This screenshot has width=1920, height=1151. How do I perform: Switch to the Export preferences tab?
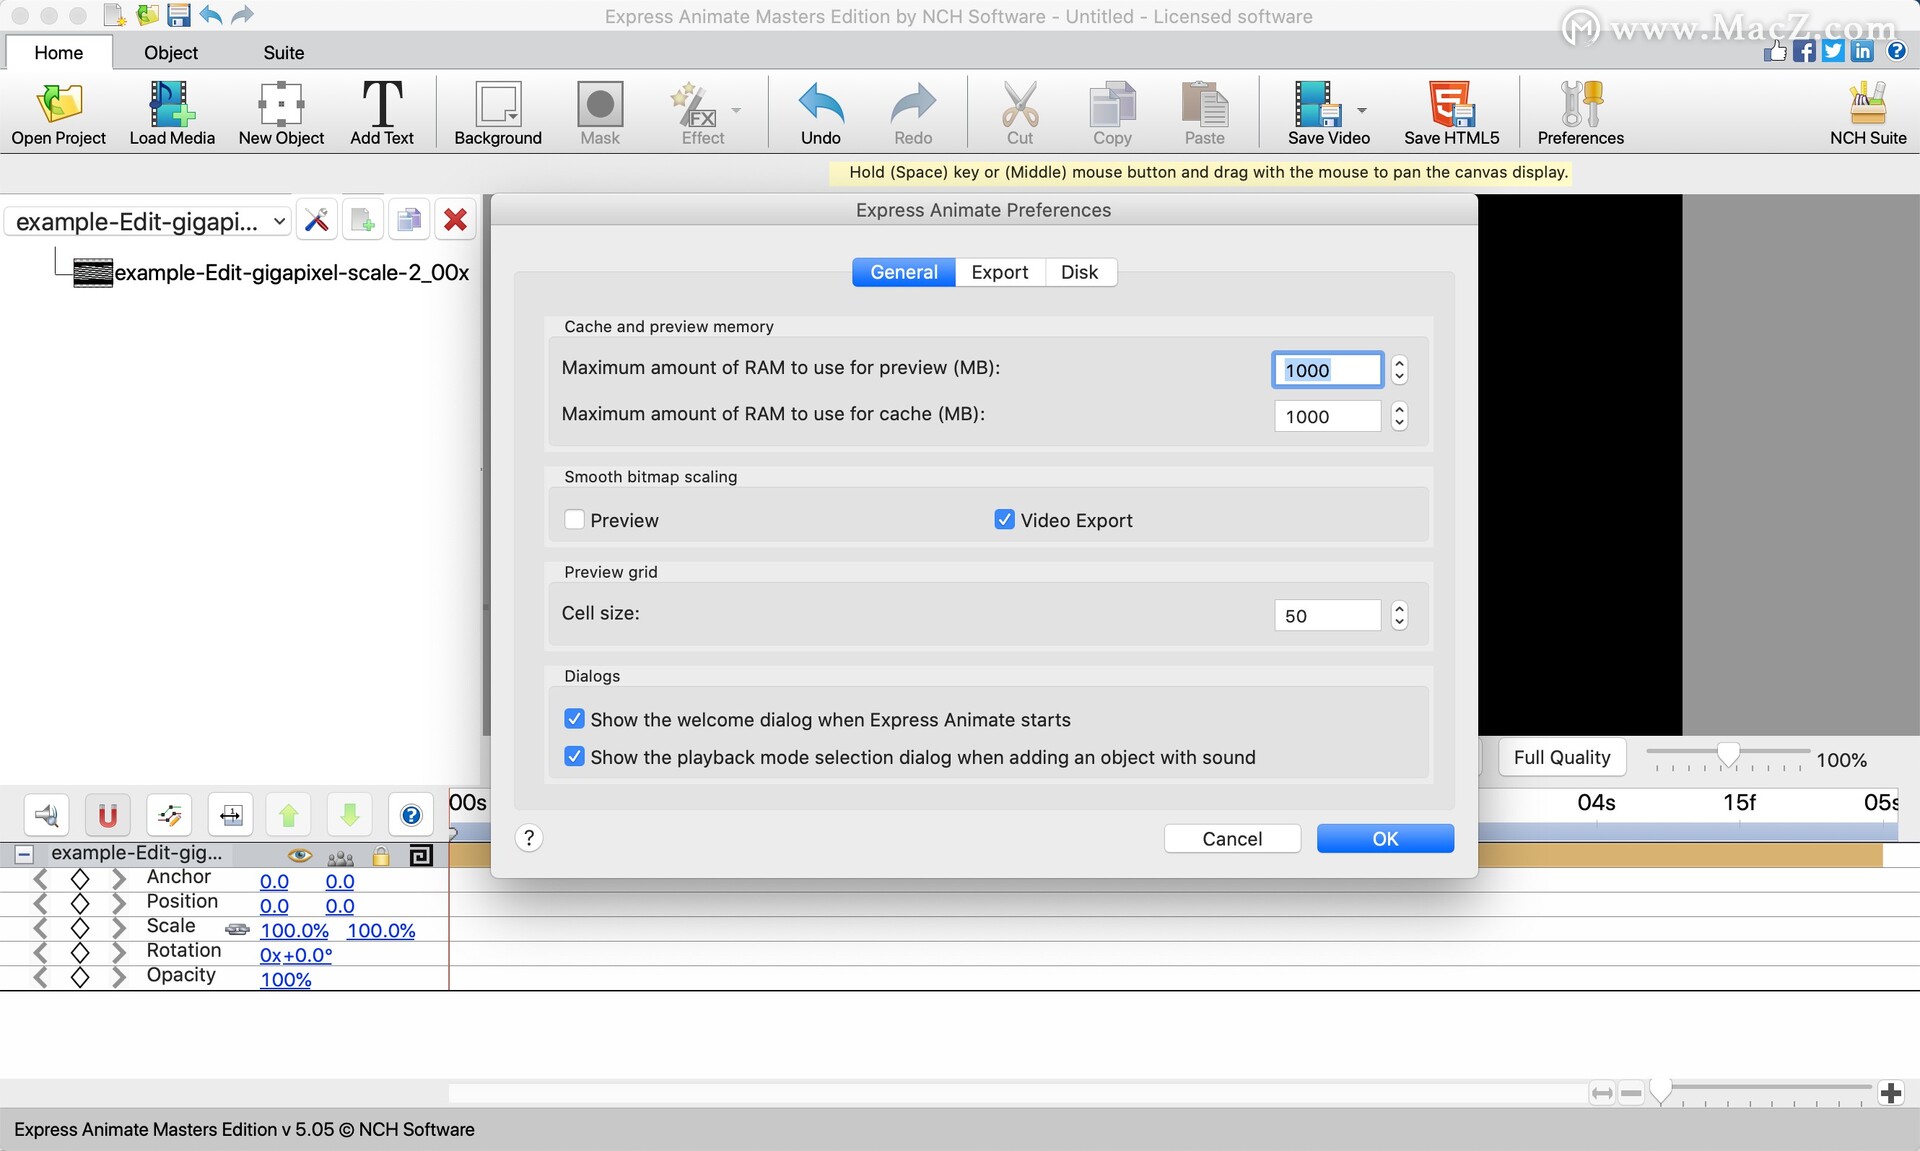(x=1000, y=271)
